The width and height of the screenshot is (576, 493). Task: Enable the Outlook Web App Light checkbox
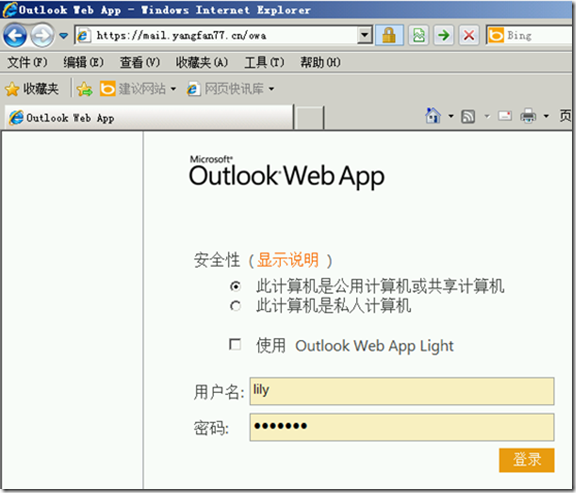(235, 345)
